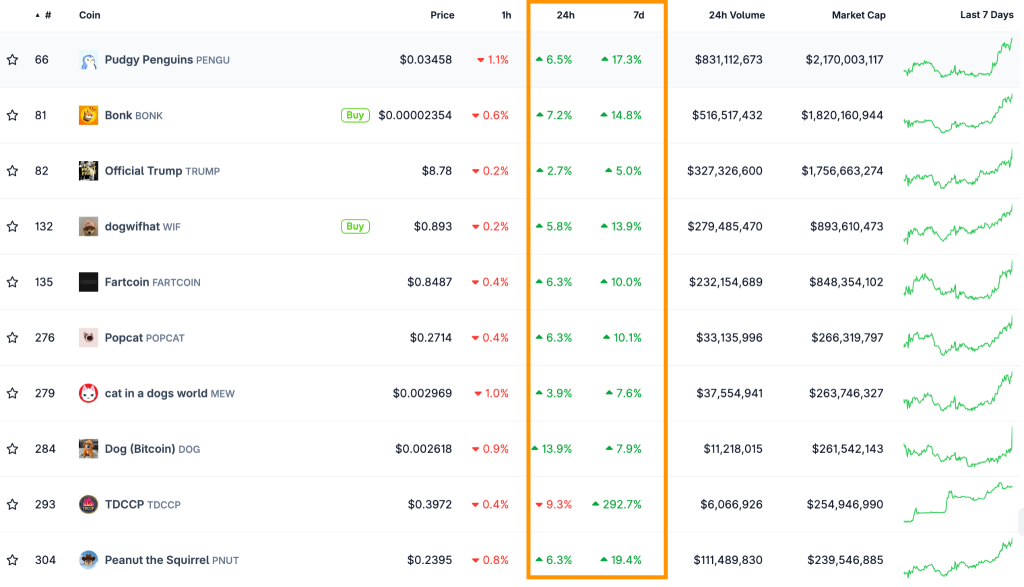The height and width of the screenshot is (587, 1024).
Task: Toggle star for Dog (Bitcoin)
Action: pyautogui.click(x=12, y=449)
